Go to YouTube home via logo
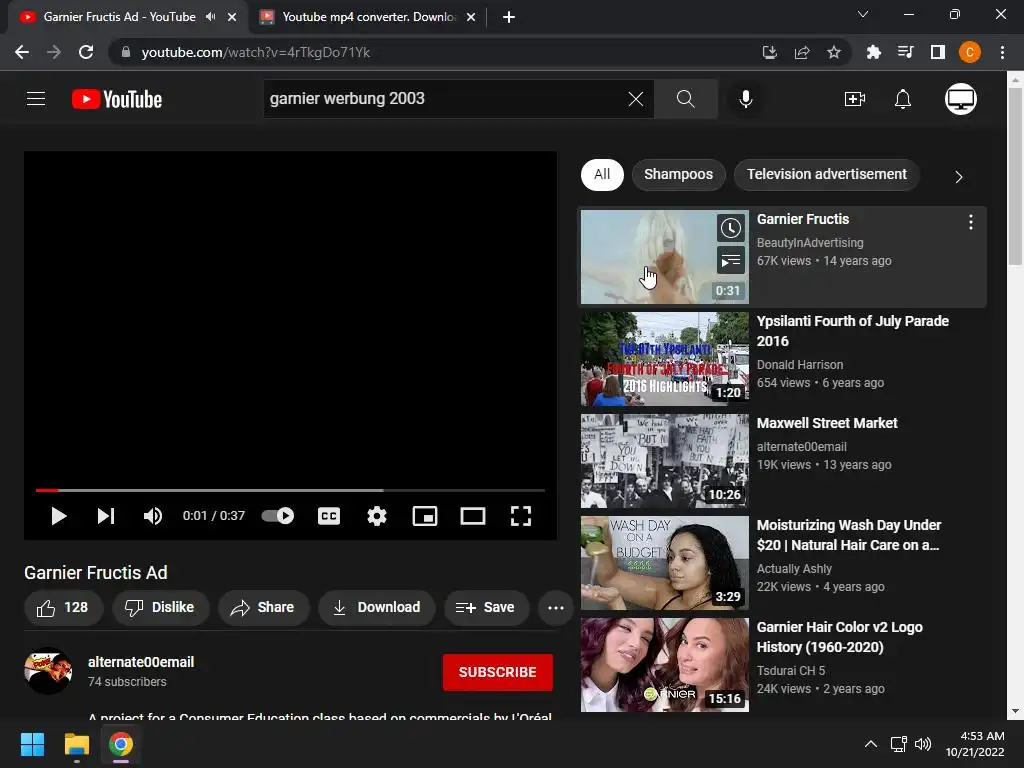Viewport: 1024px width, 768px height. coord(117,99)
